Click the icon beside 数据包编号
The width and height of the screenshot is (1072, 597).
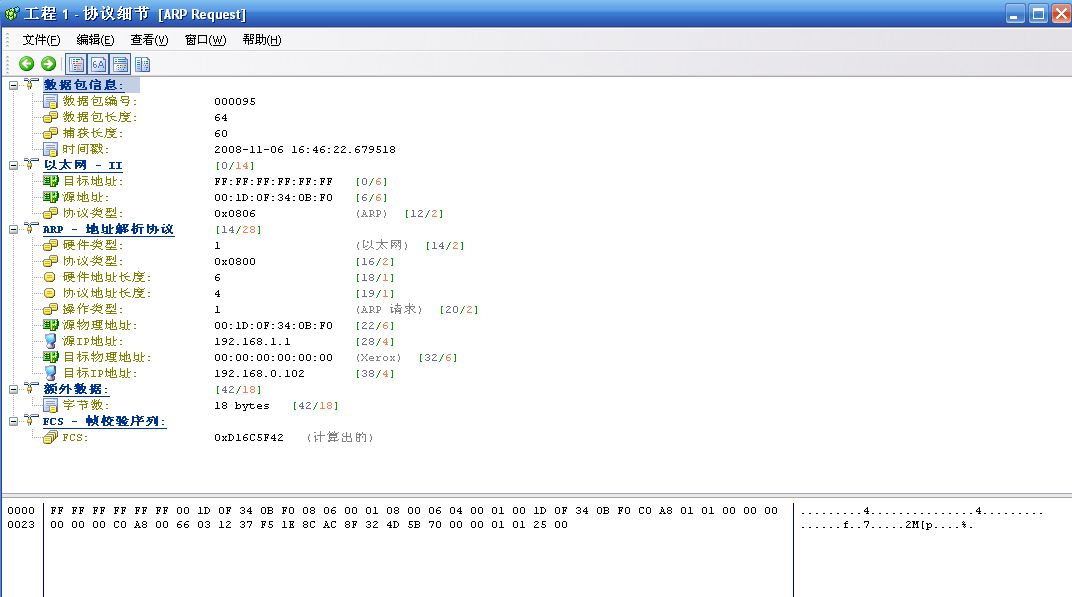51,101
